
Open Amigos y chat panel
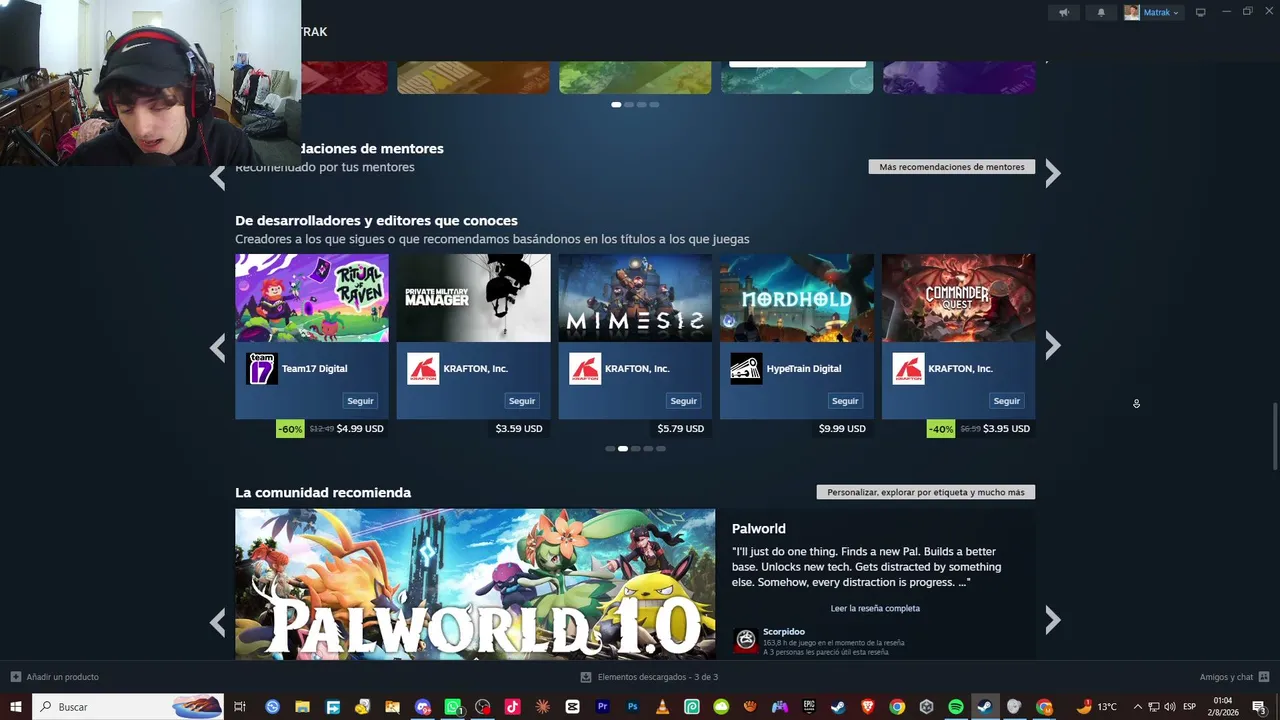pos(1234,677)
